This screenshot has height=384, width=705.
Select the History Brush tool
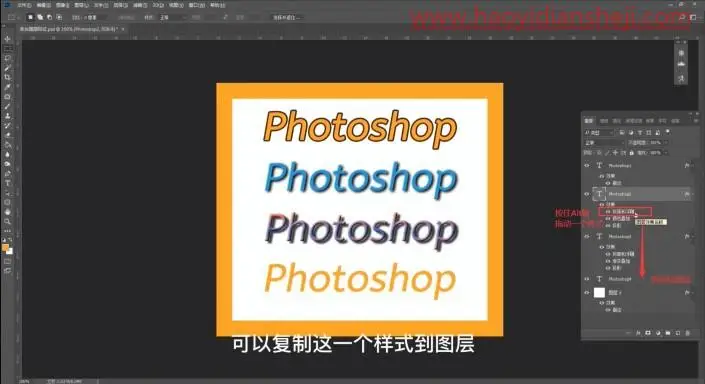tap(8, 125)
